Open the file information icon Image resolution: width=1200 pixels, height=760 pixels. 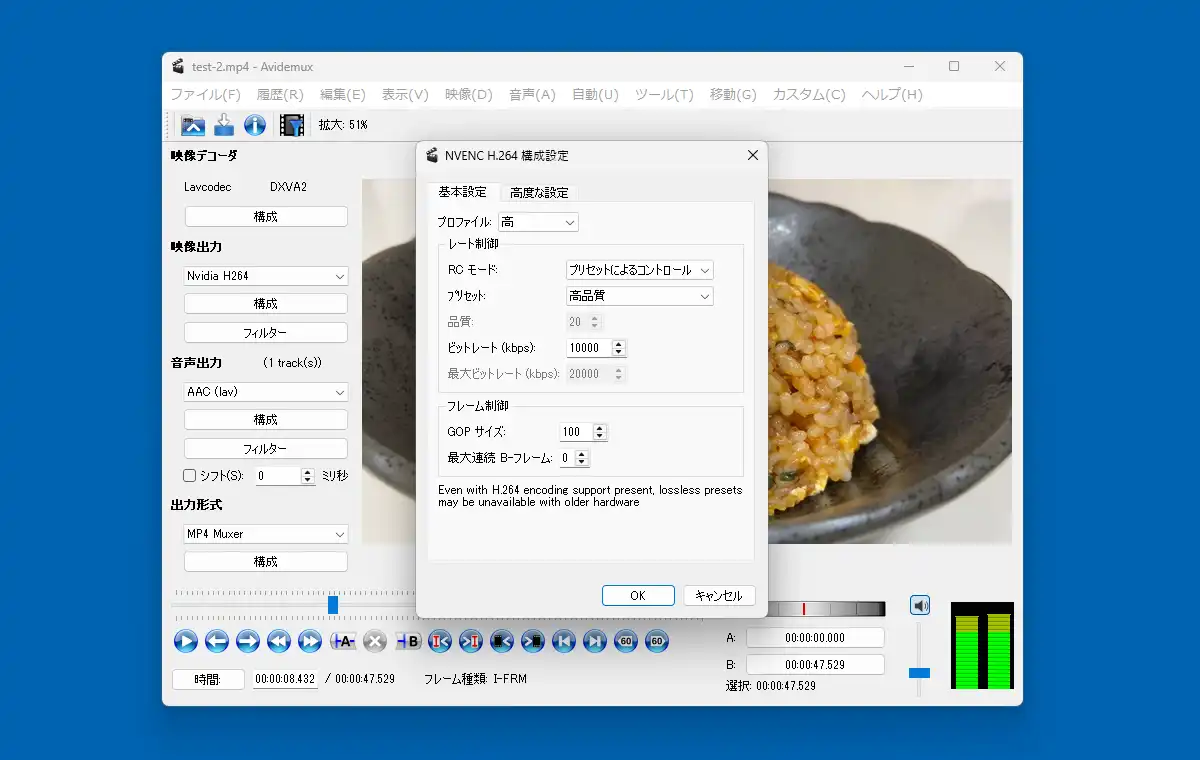point(255,125)
